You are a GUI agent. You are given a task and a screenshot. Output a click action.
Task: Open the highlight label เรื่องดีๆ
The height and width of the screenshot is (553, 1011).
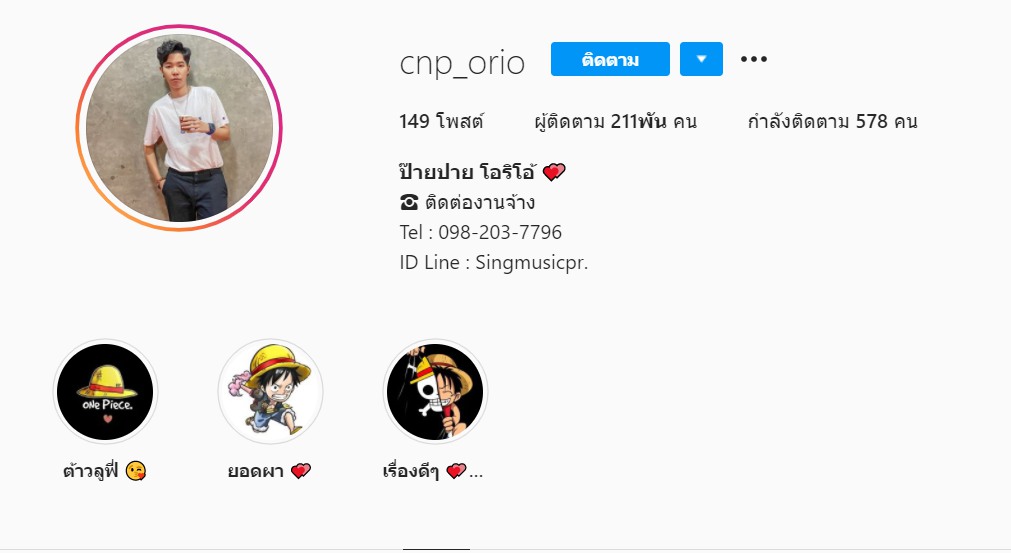tap(411, 471)
